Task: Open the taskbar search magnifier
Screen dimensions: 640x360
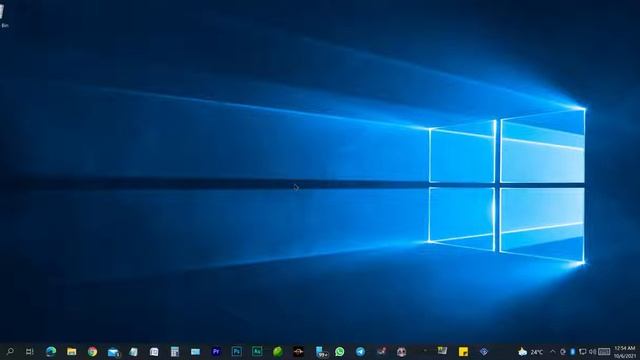Action: [x=10, y=351]
